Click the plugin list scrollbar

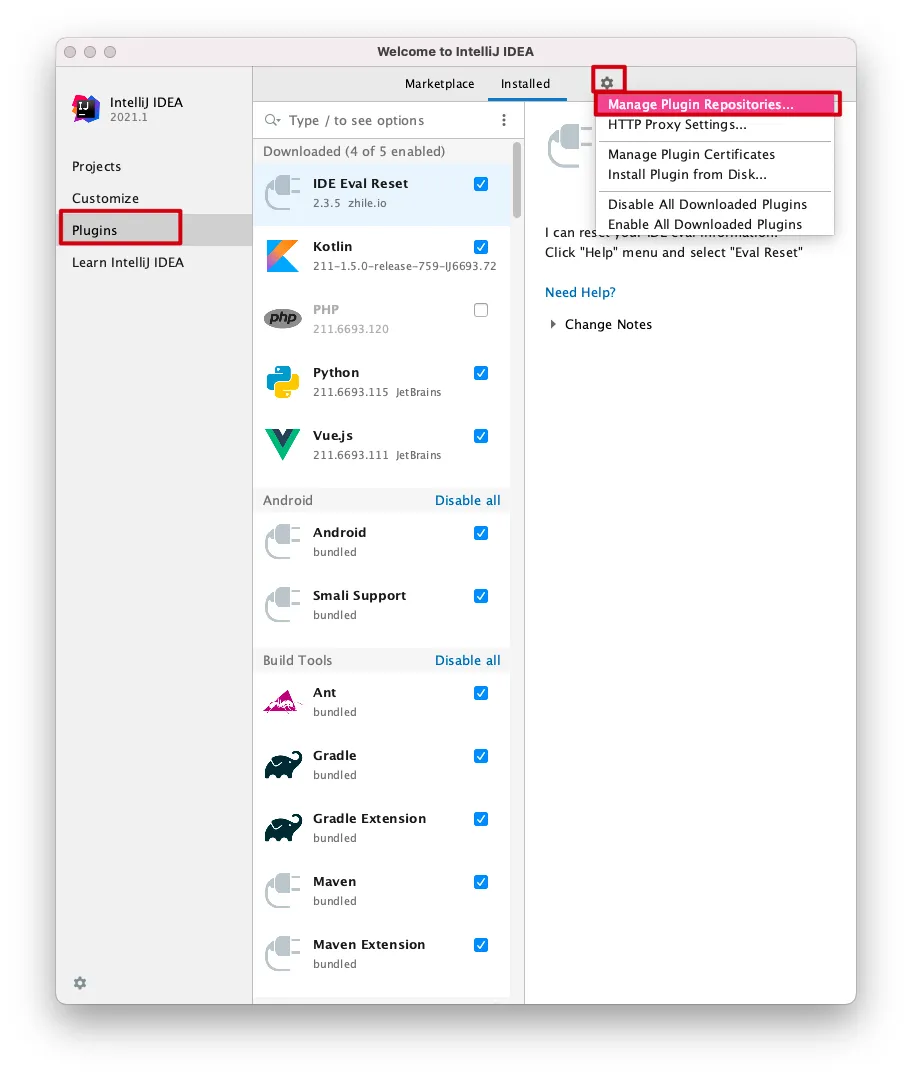517,180
